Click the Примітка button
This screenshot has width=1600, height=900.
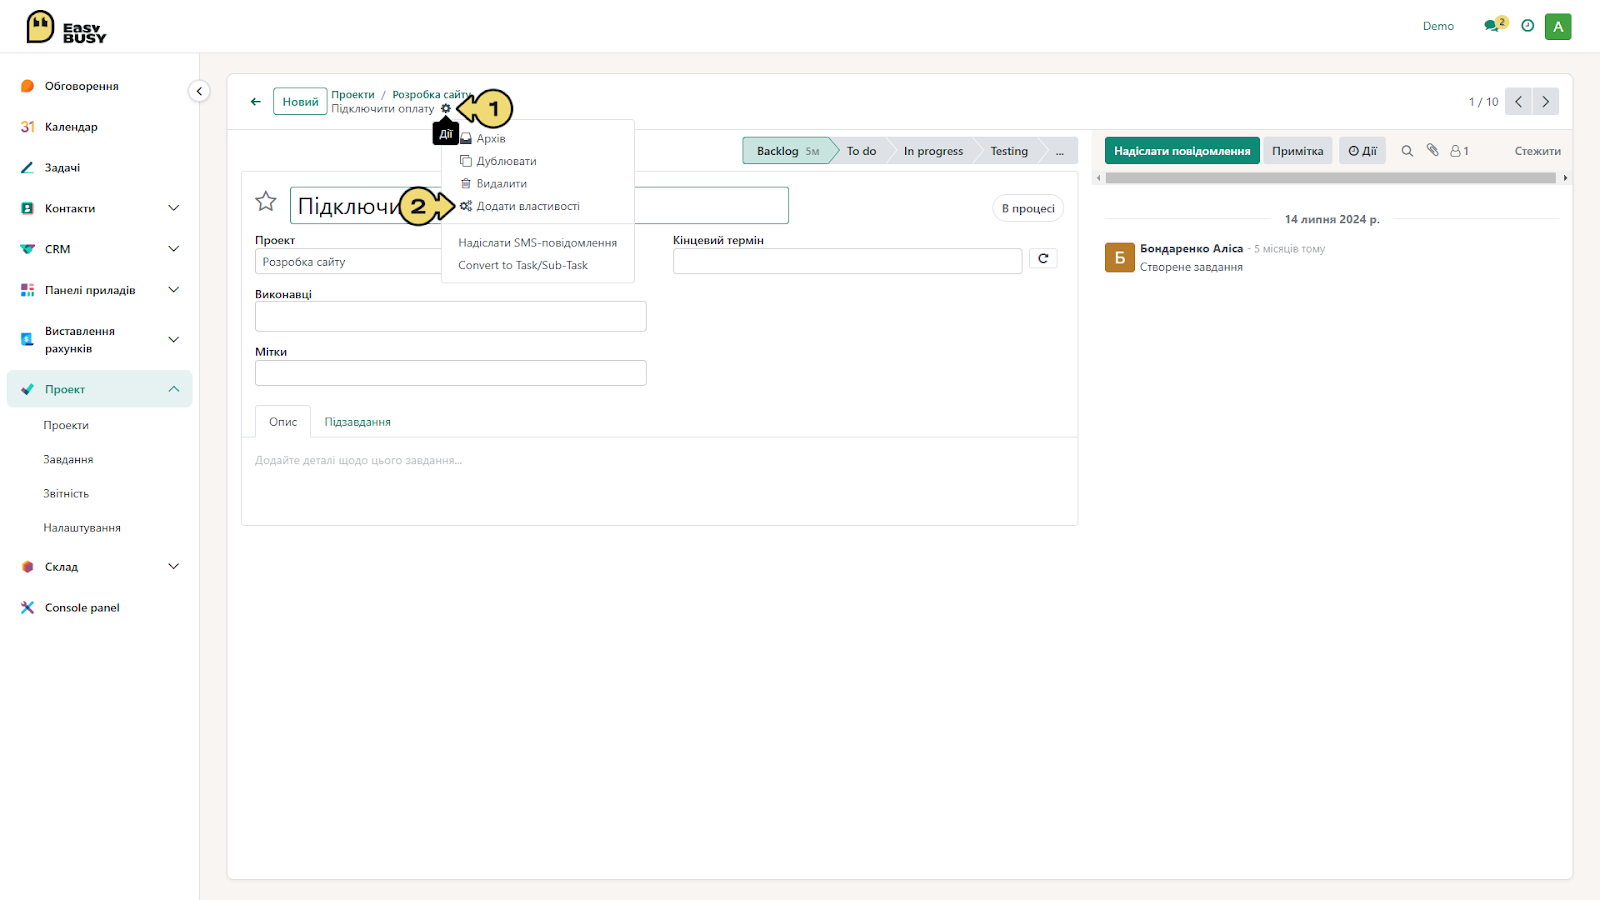click(1298, 151)
